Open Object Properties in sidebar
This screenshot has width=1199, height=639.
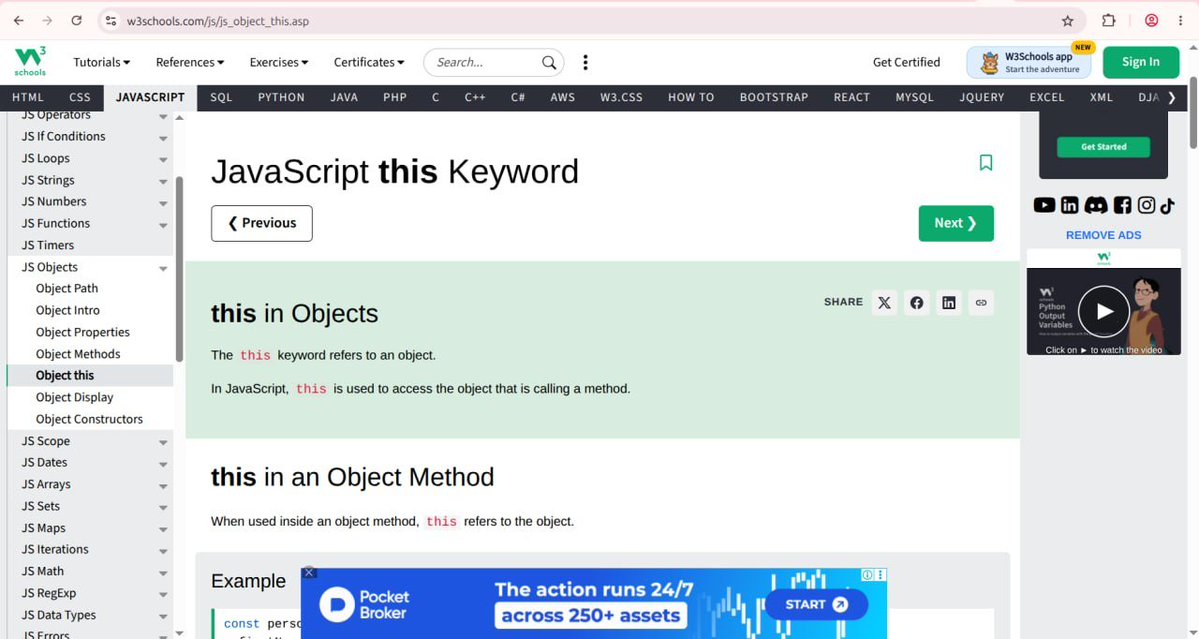(x=83, y=332)
